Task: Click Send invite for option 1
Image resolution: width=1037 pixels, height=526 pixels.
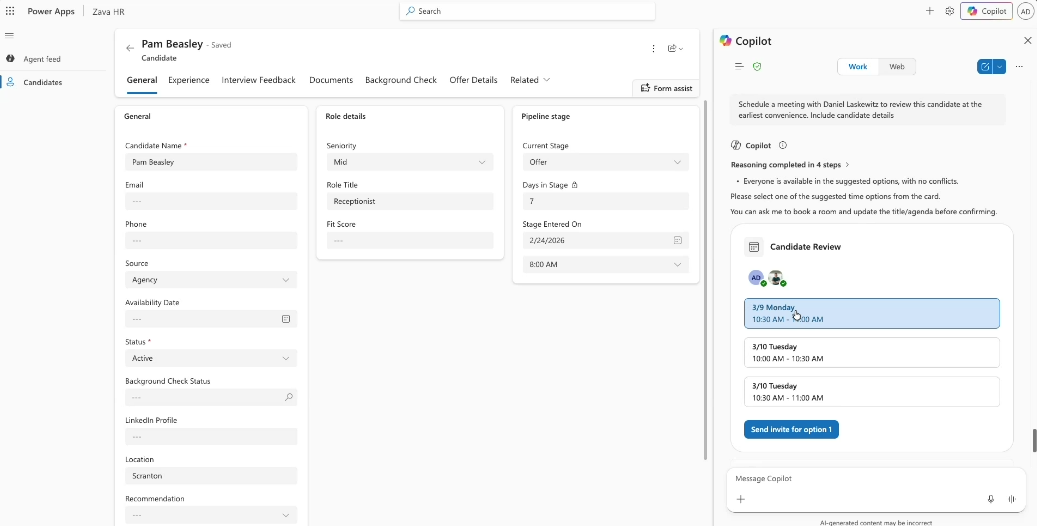Action: pos(791,429)
